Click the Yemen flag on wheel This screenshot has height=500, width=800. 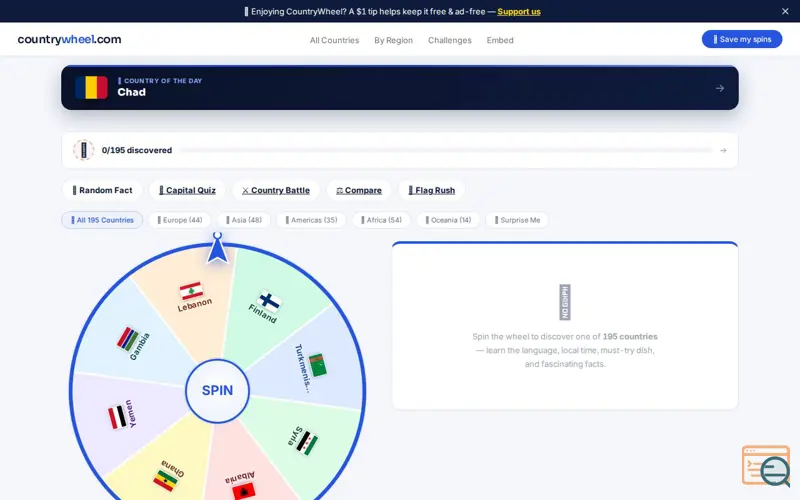tap(117, 417)
